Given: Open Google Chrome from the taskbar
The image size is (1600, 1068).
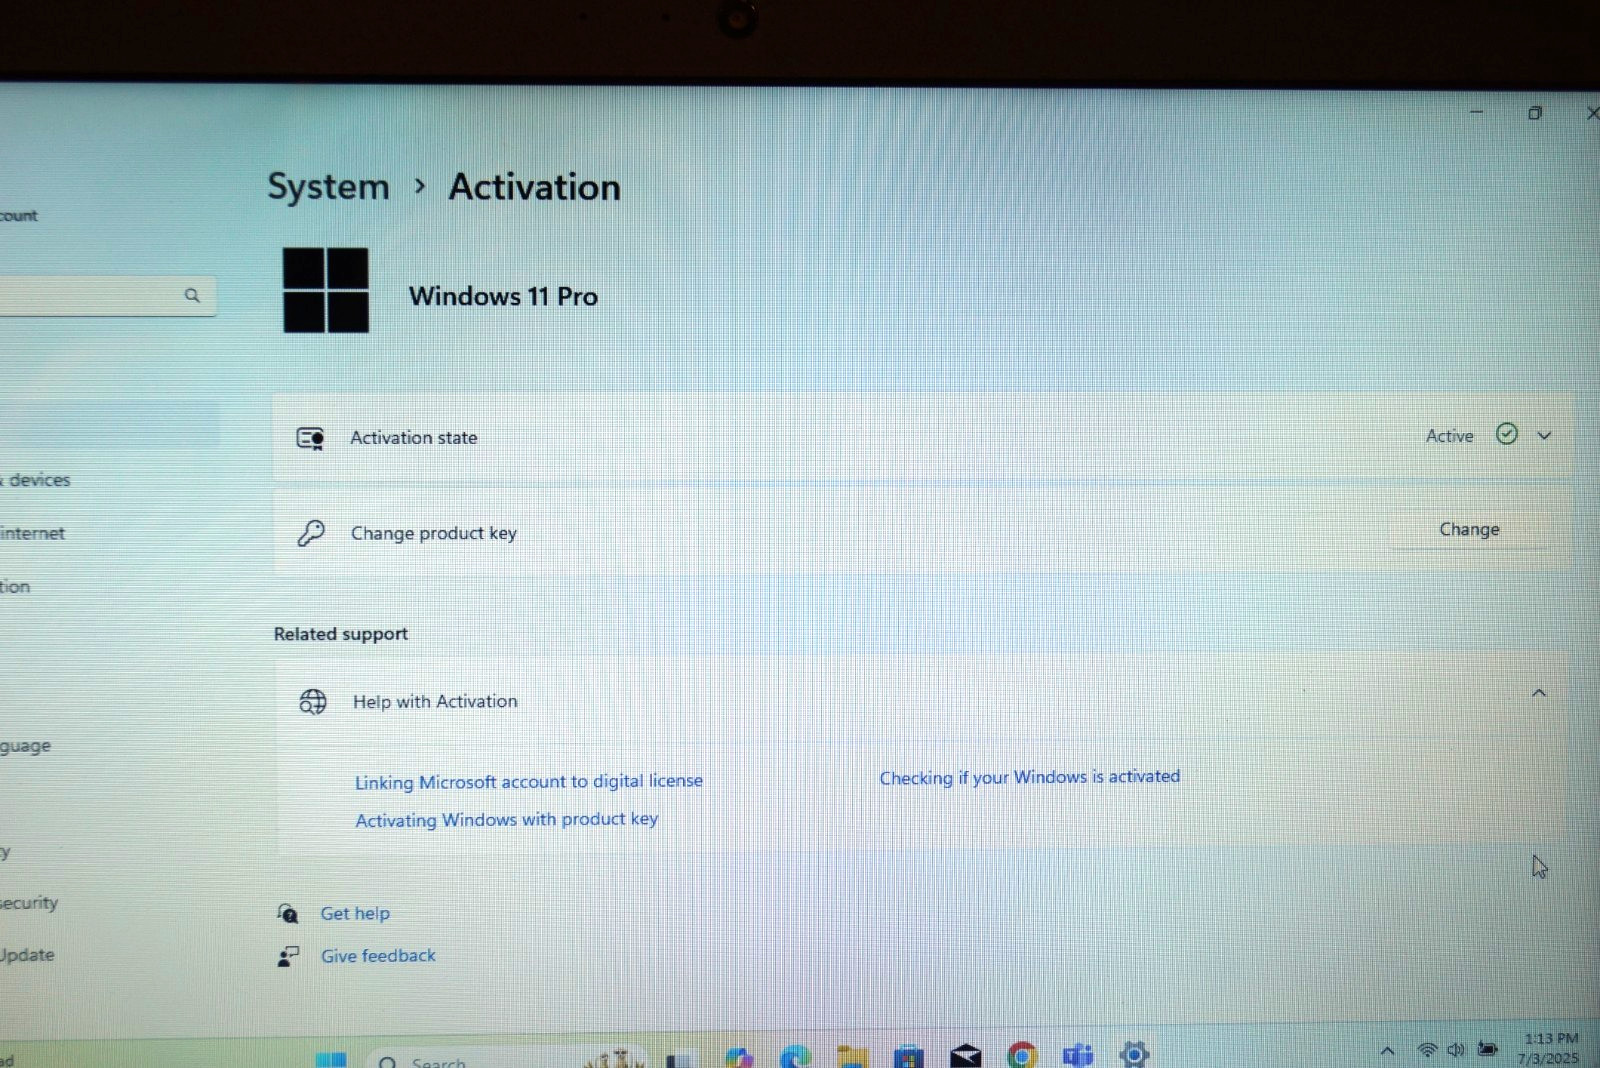Looking at the screenshot, I should 1022,1055.
